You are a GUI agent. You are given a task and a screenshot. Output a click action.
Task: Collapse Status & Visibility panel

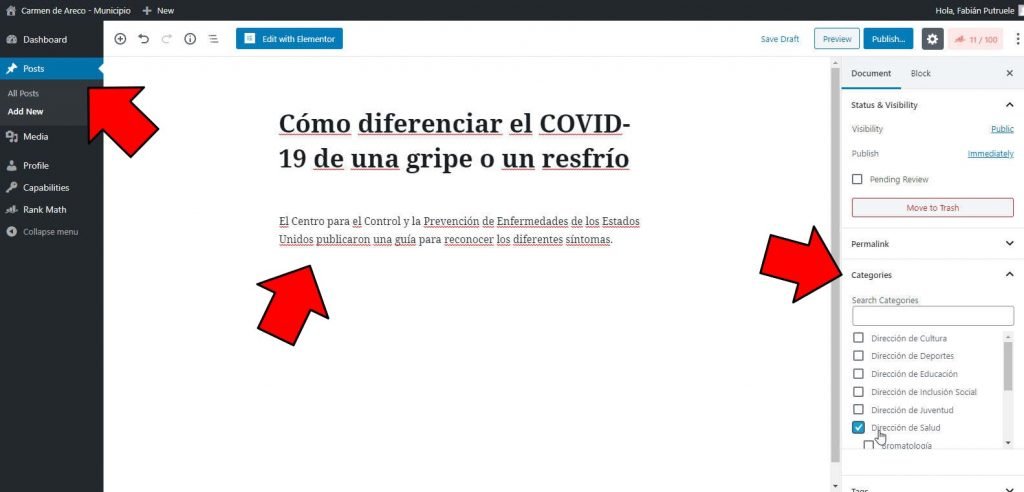pos(1010,105)
